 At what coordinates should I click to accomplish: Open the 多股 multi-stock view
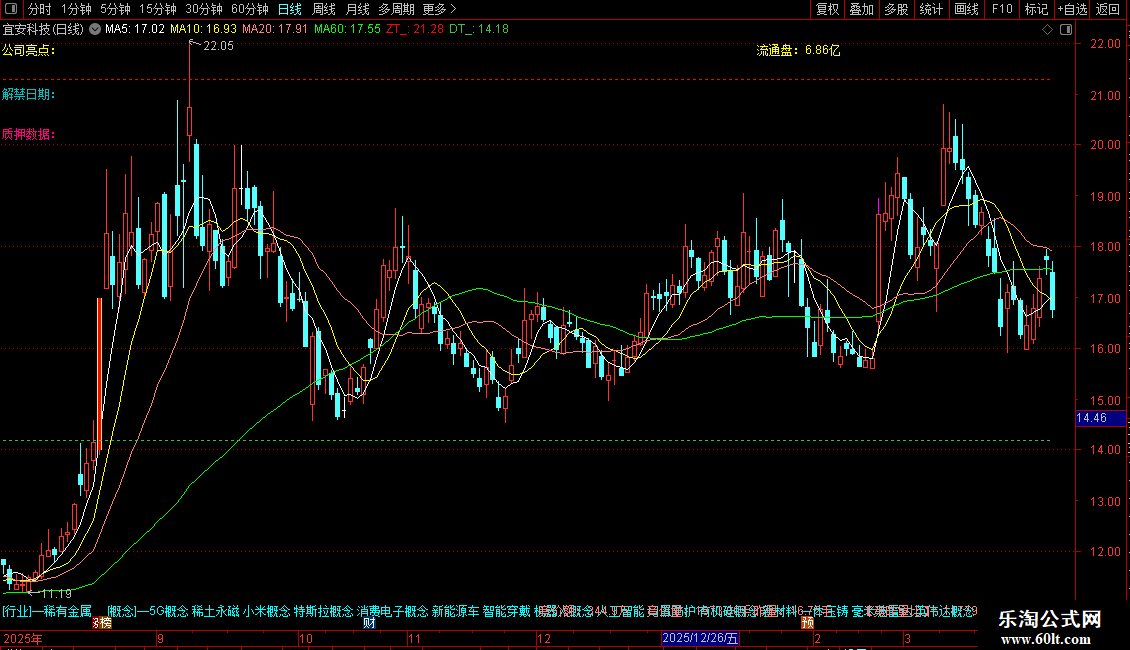tap(896, 9)
